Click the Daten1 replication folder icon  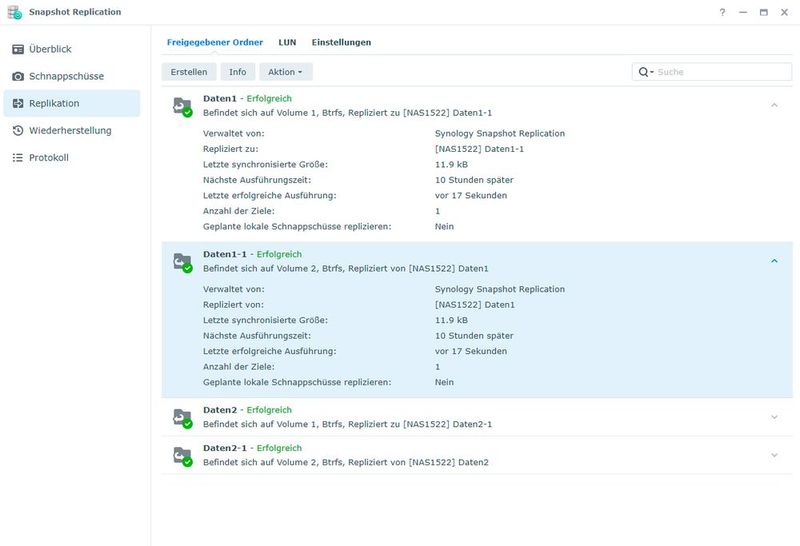(183, 107)
